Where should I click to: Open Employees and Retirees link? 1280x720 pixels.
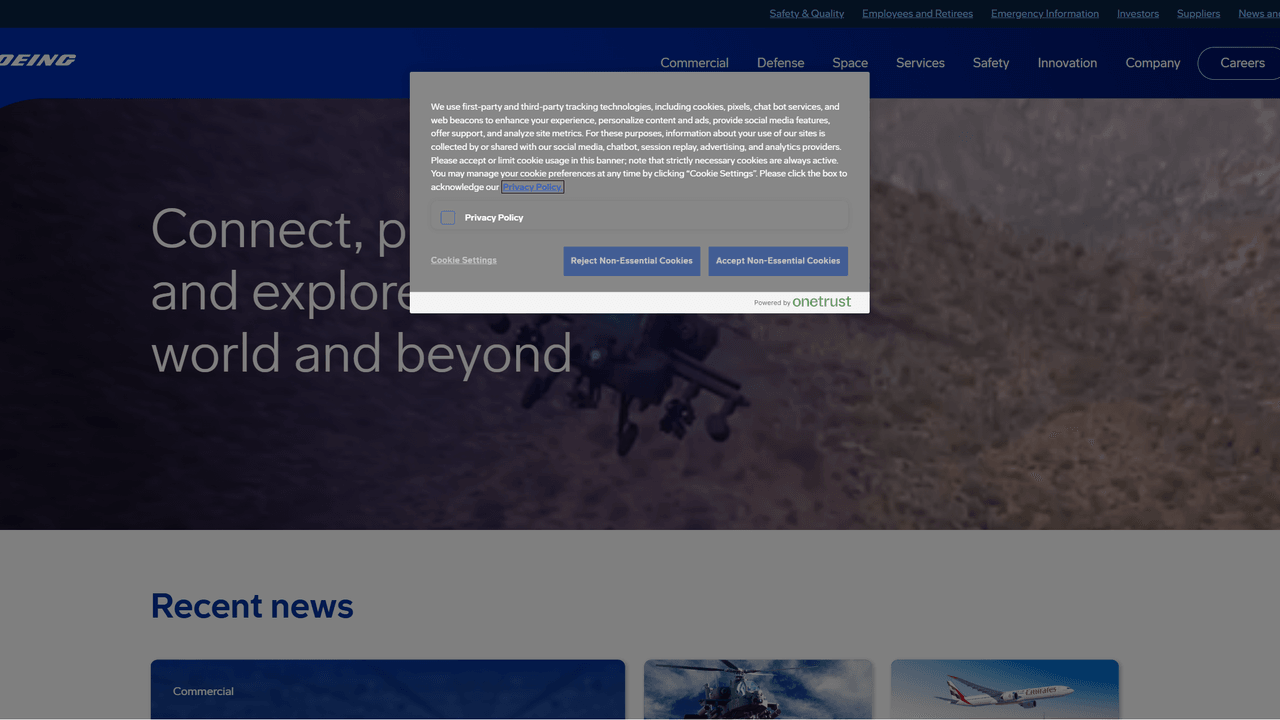tap(917, 14)
